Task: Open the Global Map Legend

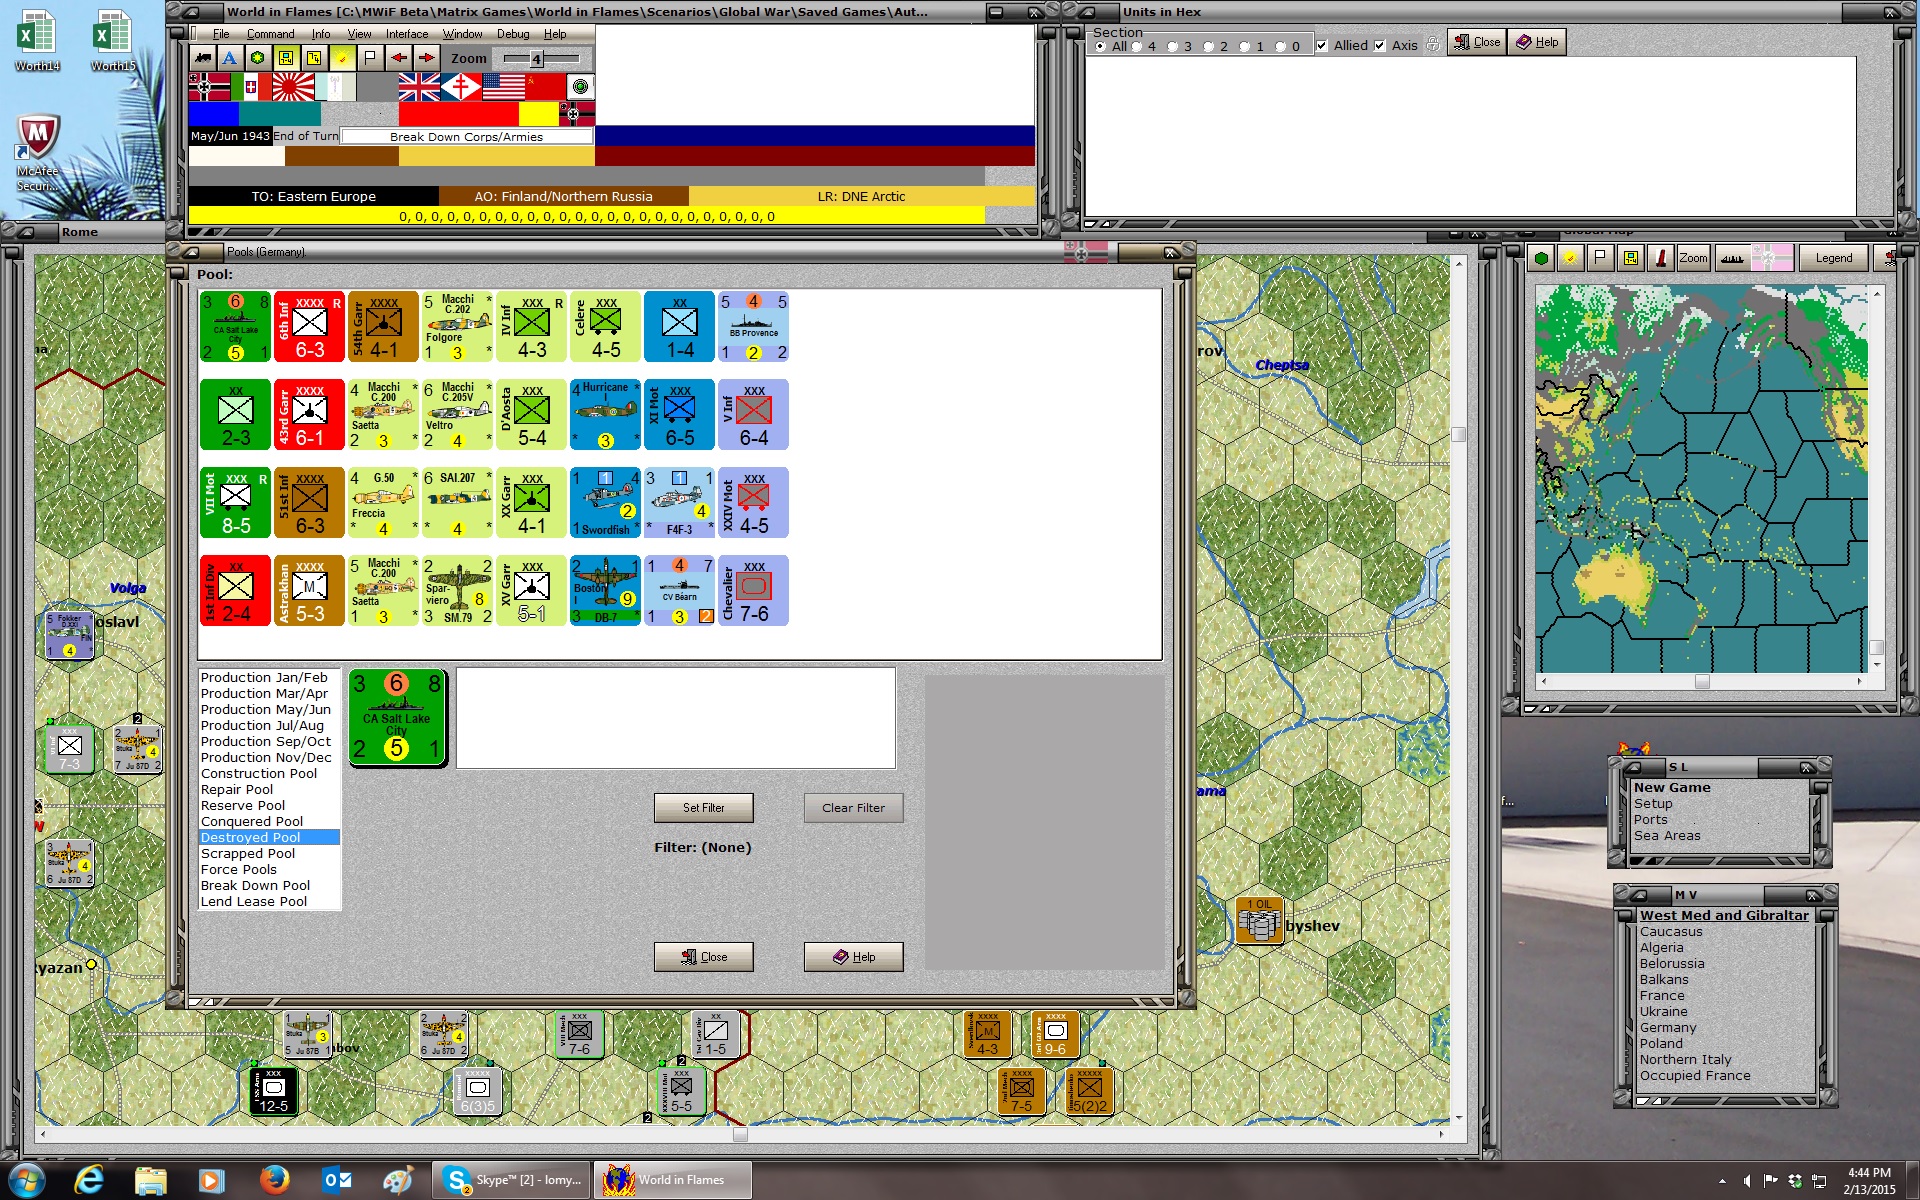Action: [1833, 258]
